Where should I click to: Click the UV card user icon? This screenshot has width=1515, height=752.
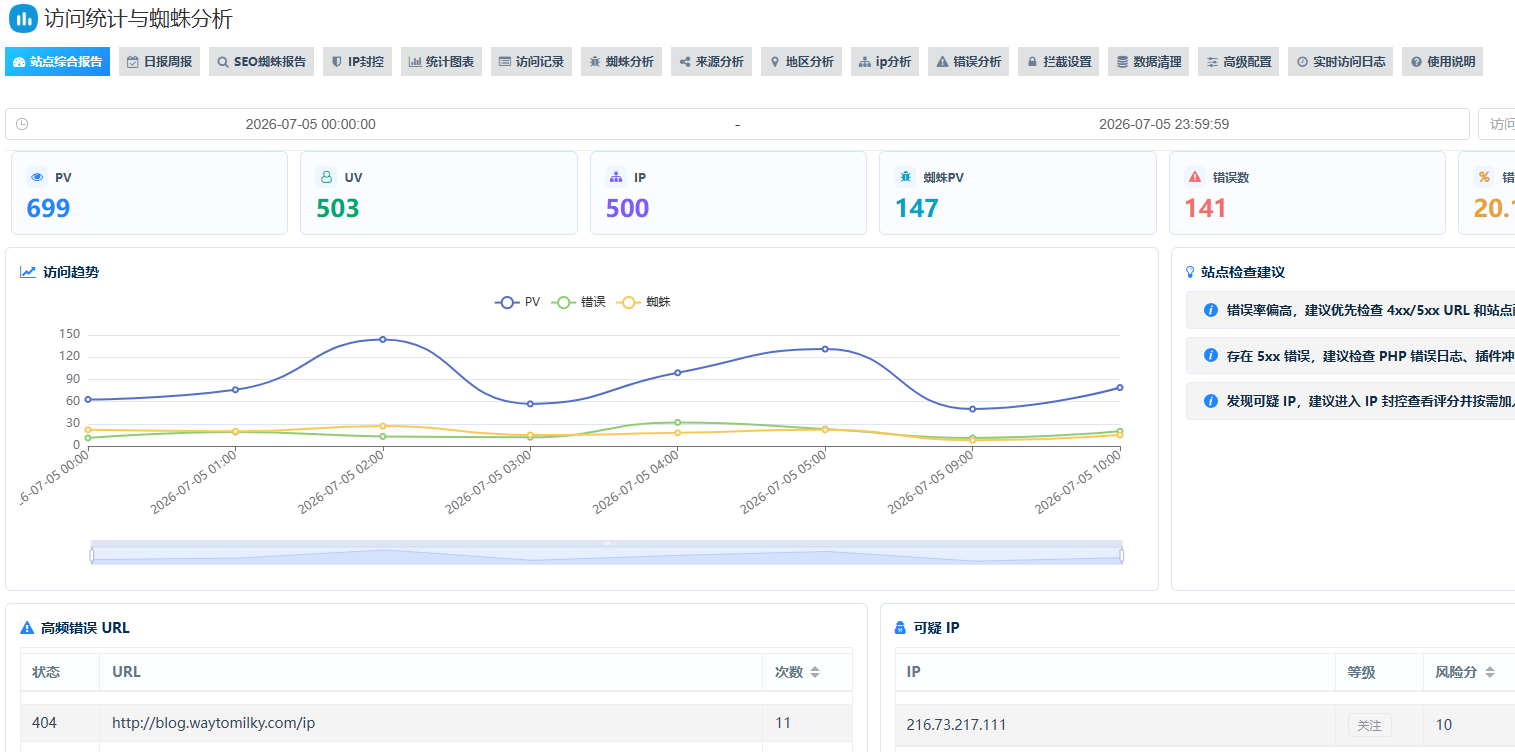[x=326, y=177]
